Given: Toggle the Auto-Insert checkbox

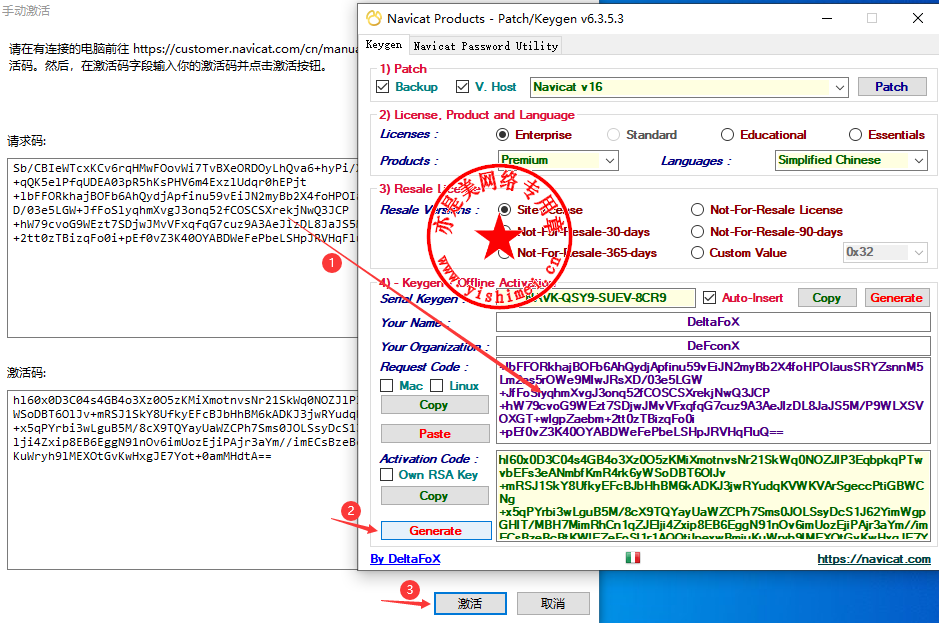Looking at the screenshot, I should click(710, 298).
